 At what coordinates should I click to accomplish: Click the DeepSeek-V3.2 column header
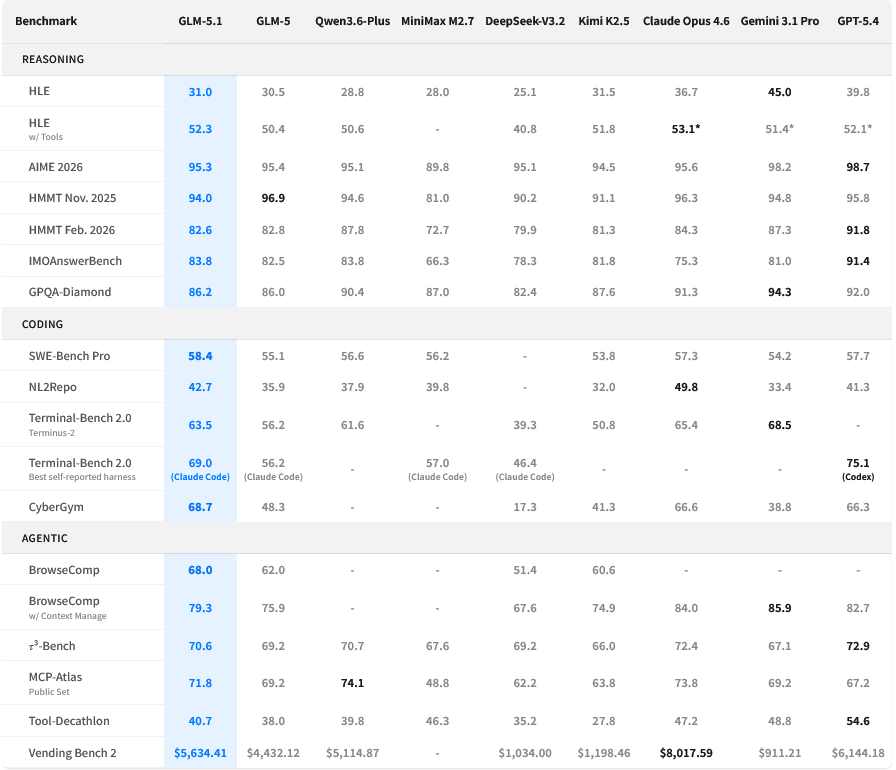(525, 21)
